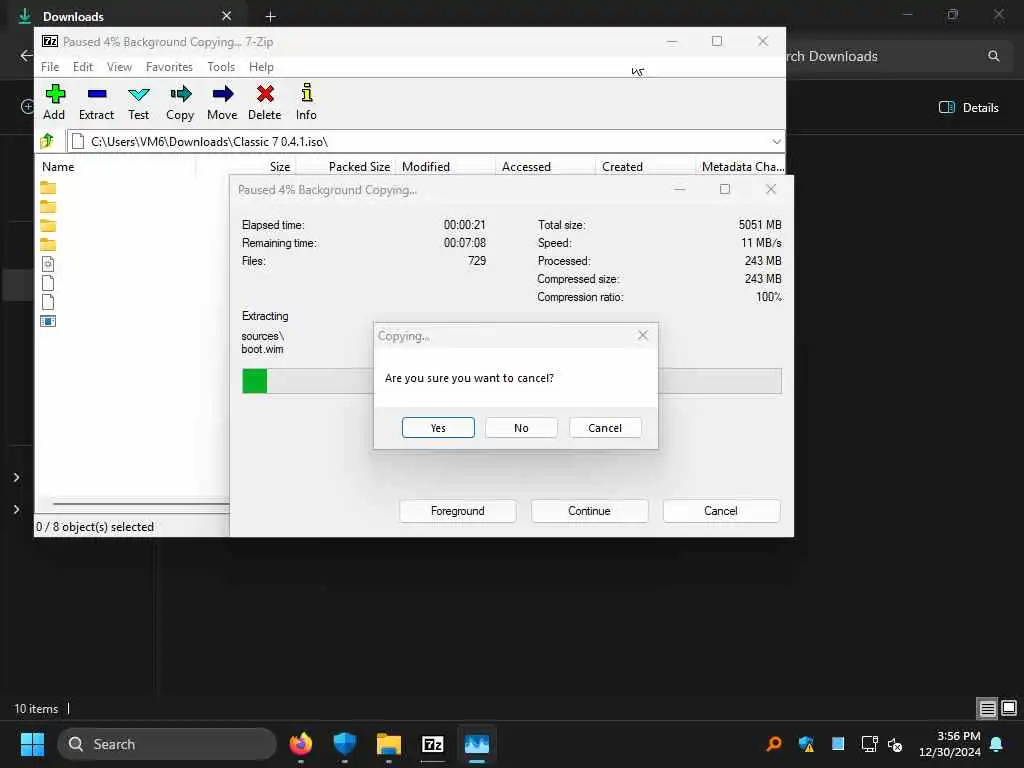Close the Downloads Explorer tab
1024x768 pixels.
226,16
